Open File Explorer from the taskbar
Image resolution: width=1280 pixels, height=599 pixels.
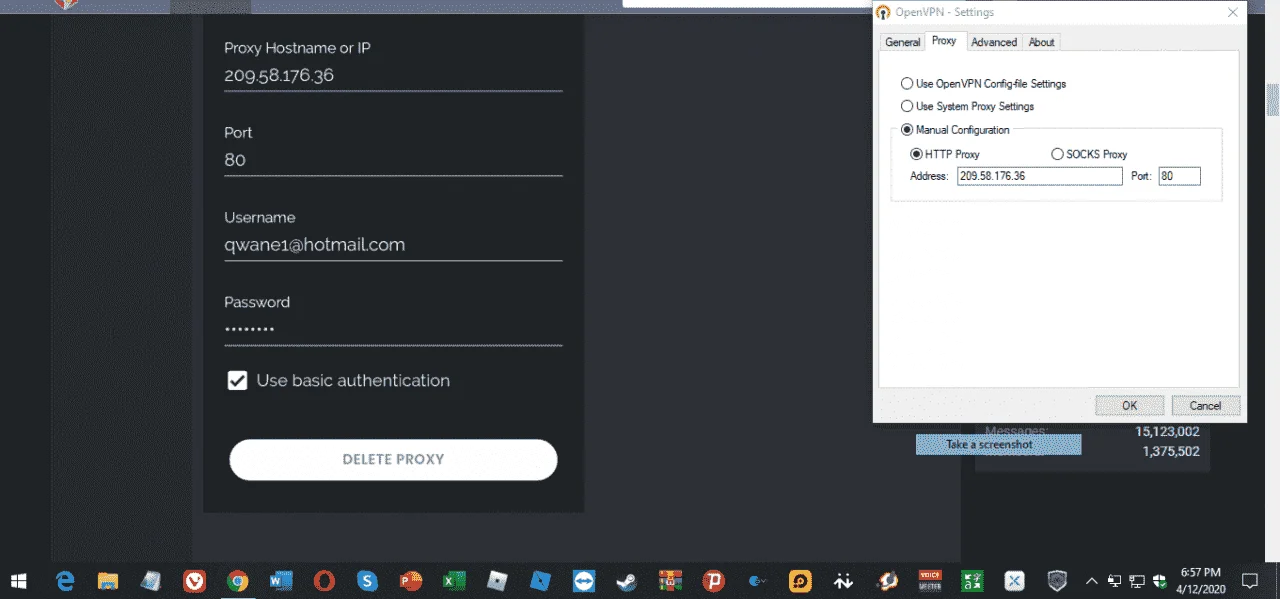pos(108,580)
